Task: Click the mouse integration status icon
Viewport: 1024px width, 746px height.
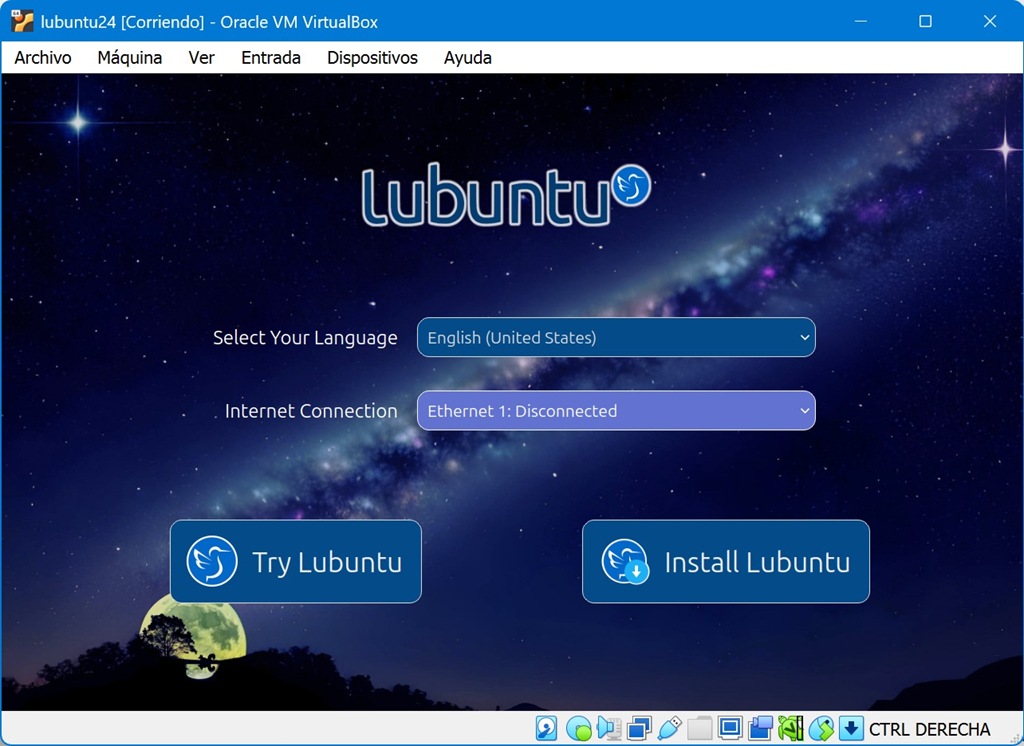Action: (821, 728)
